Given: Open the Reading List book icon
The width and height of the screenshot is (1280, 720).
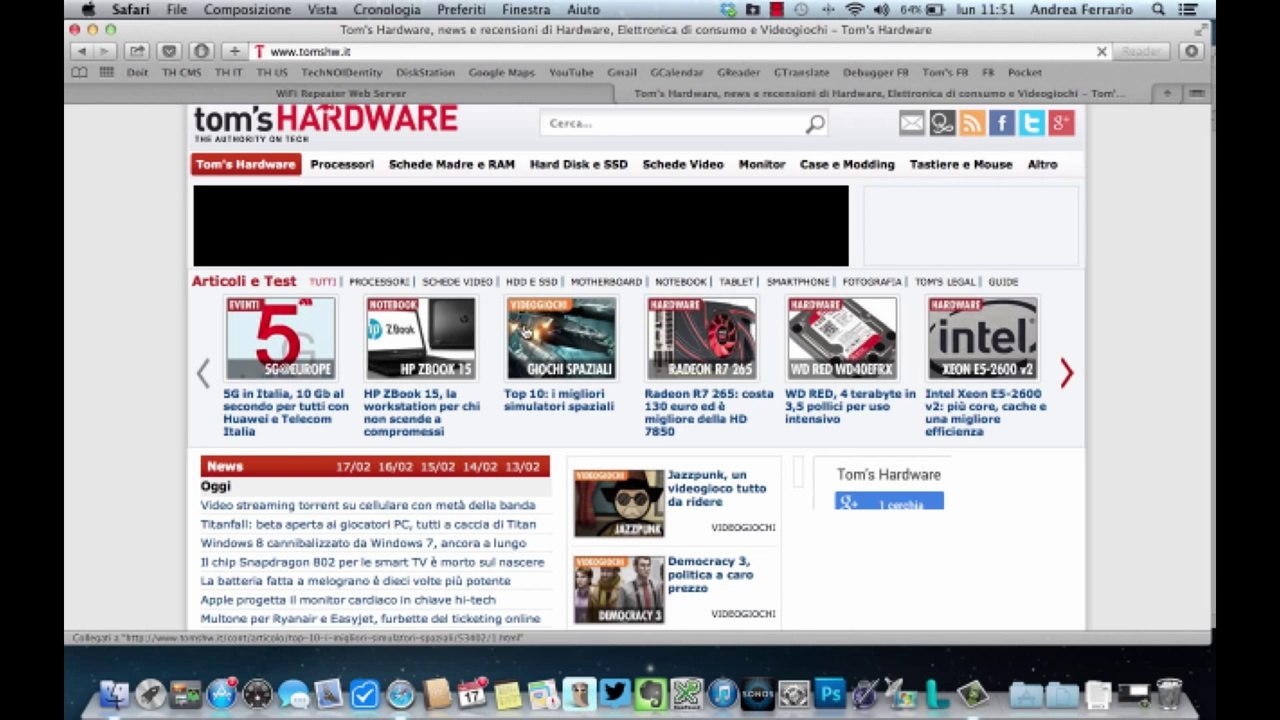Looking at the screenshot, I should pyautogui.click(x=80, y=72).
